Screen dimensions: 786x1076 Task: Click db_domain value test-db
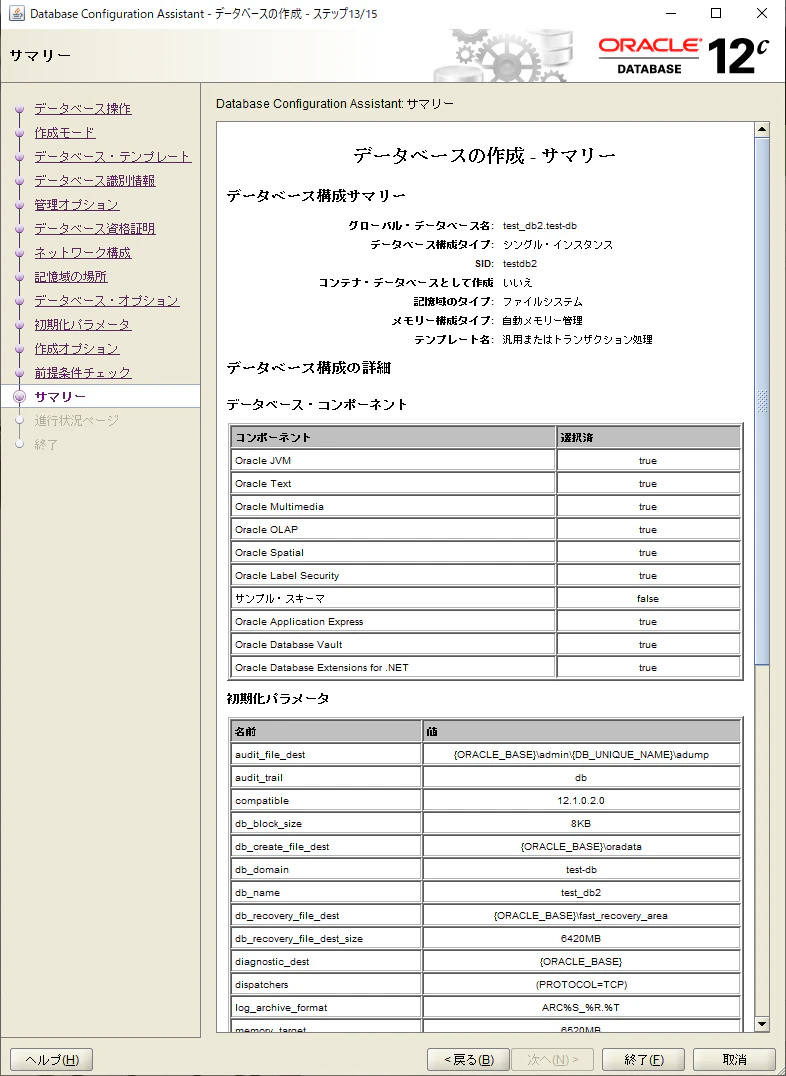[x=581, y=869]
